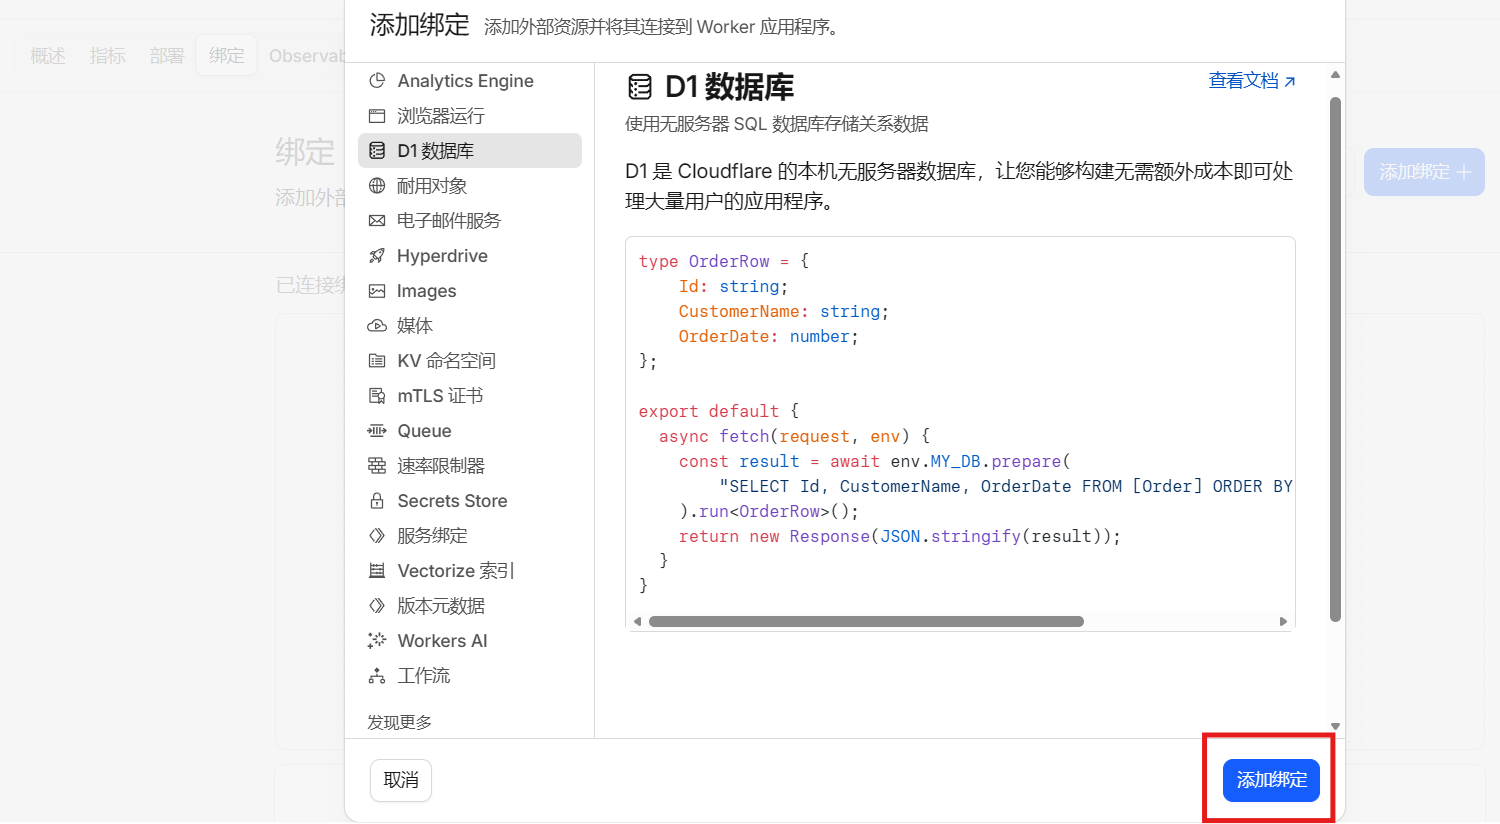This screenshot has width=1500, height=824.
Task: Open the 绑定 tab in background page
Action: click(227, 56)
